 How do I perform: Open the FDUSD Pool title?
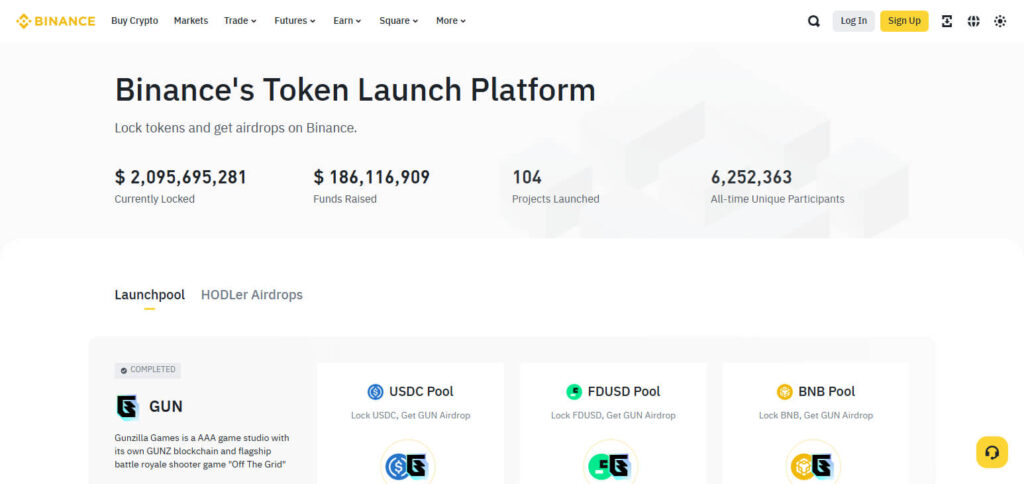click(x=624, y=392)
